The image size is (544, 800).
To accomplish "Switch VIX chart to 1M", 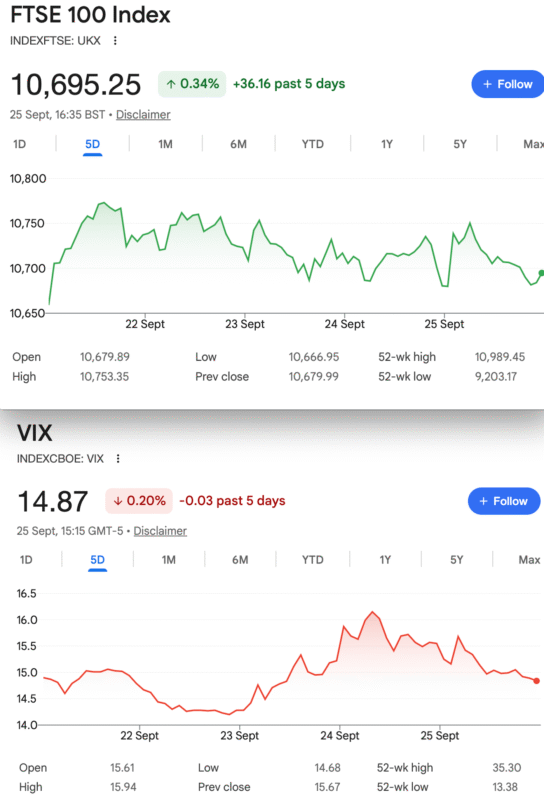I will 169,560.
